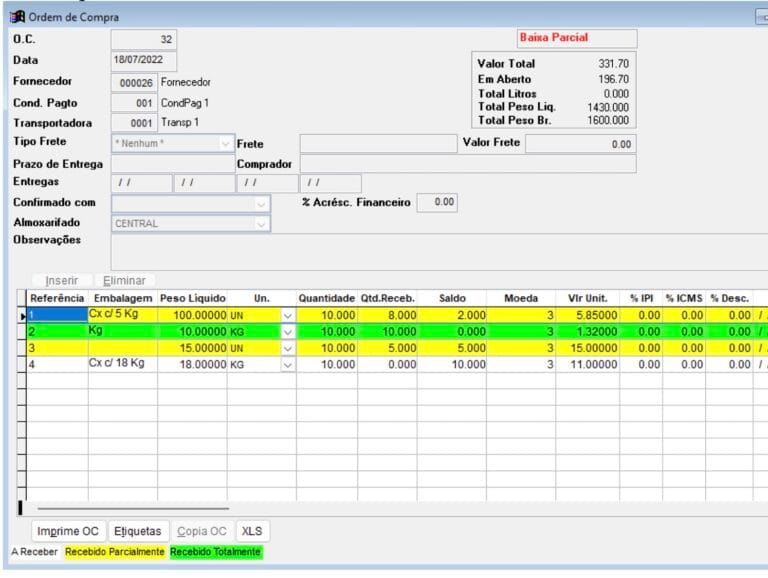Click Peso Líquido cell 100.00000
The height and width of the screenshot is (578, 768).
tap(192, 315)
